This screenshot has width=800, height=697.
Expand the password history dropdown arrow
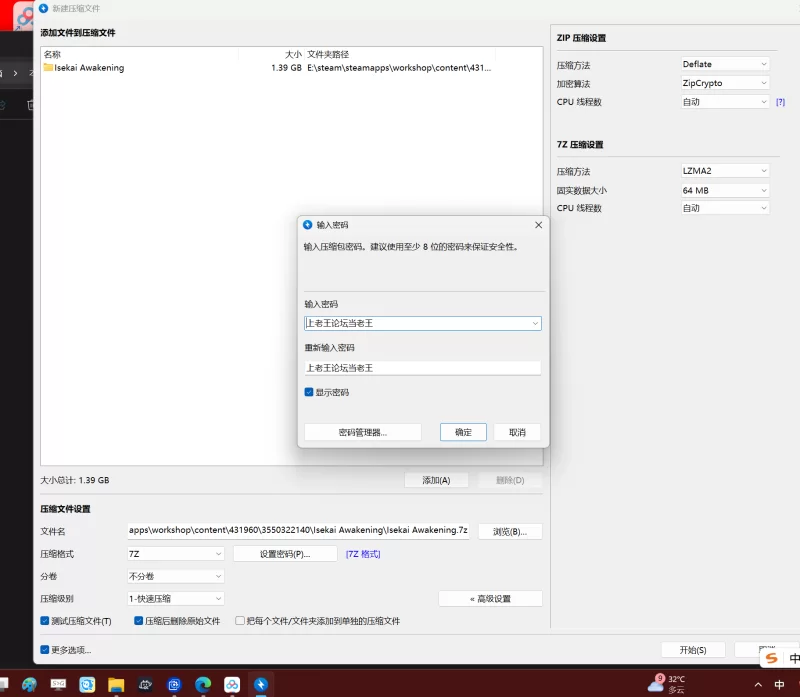pos(535,323)
